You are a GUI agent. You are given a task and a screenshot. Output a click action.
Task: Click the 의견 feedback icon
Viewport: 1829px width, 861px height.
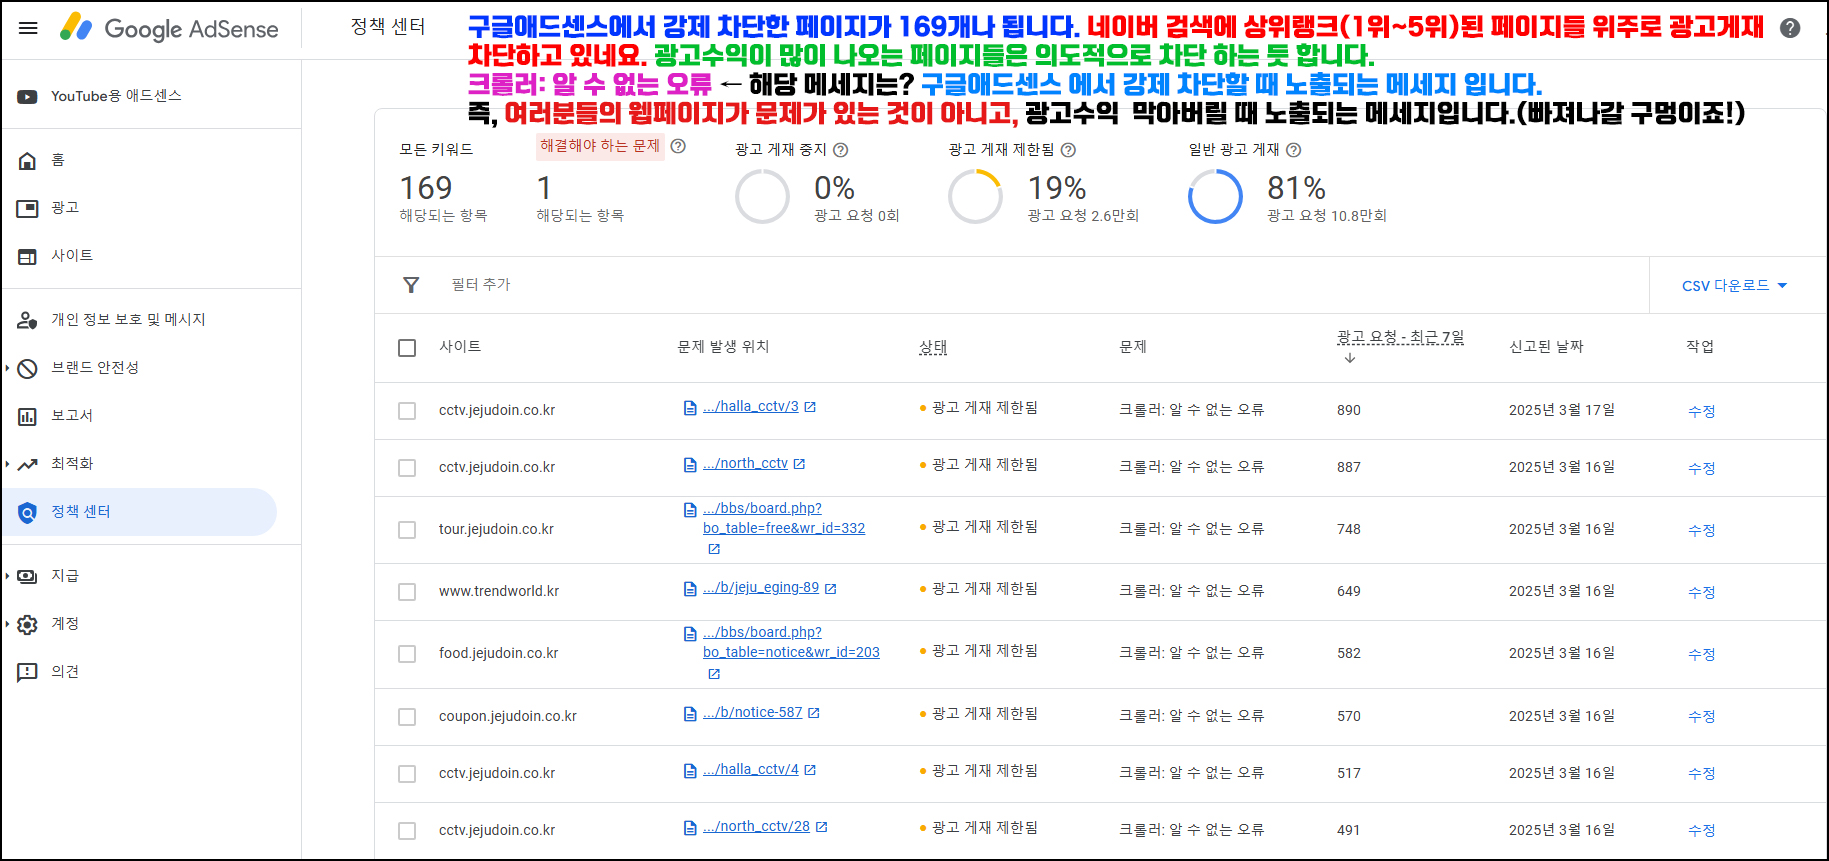tap(28, 672)
